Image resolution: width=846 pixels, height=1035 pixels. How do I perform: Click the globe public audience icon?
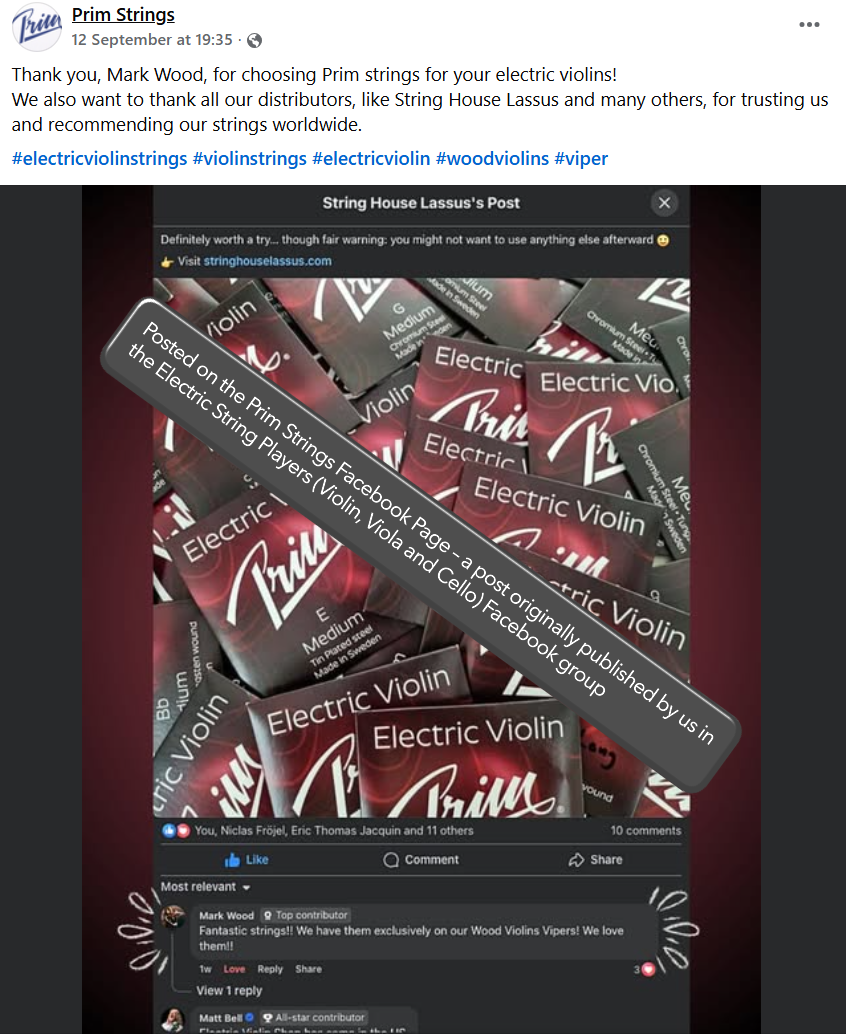(x=254, y=40)
